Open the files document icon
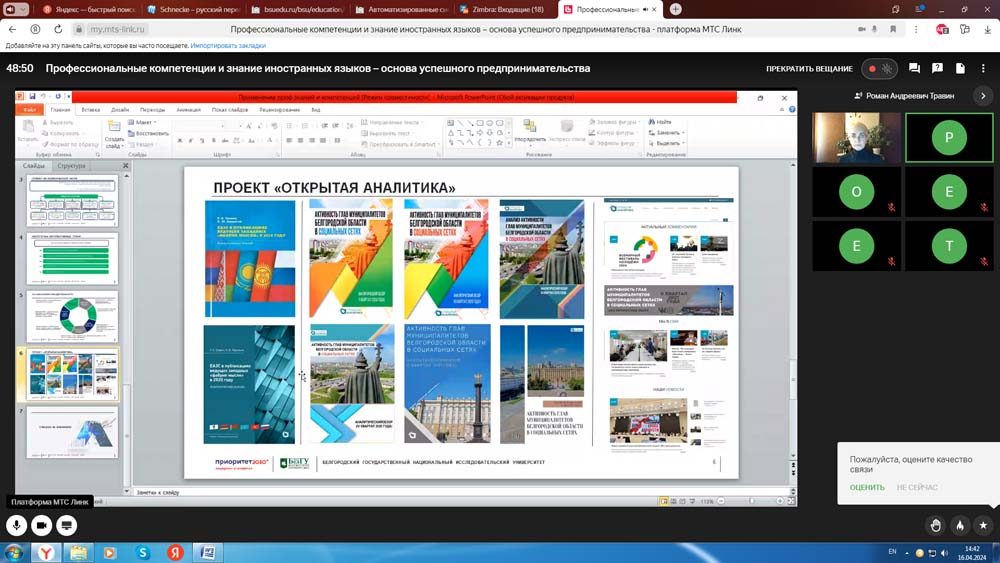 point(960,69)
